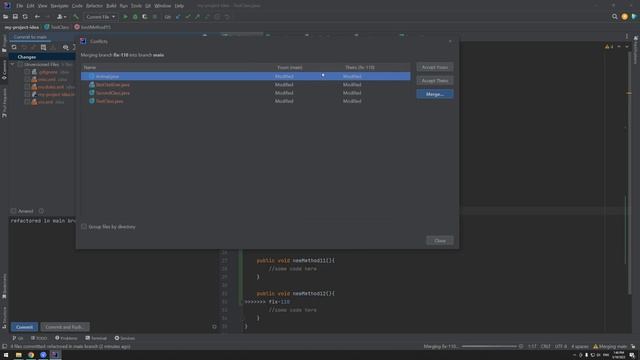Open the Run menu

tap(124, 6)
